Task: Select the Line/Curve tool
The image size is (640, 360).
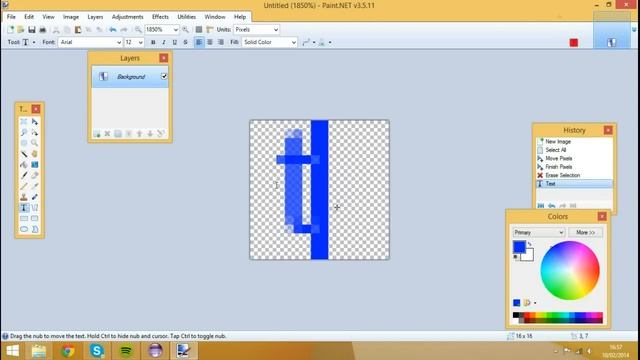Action: coord(35,208)
